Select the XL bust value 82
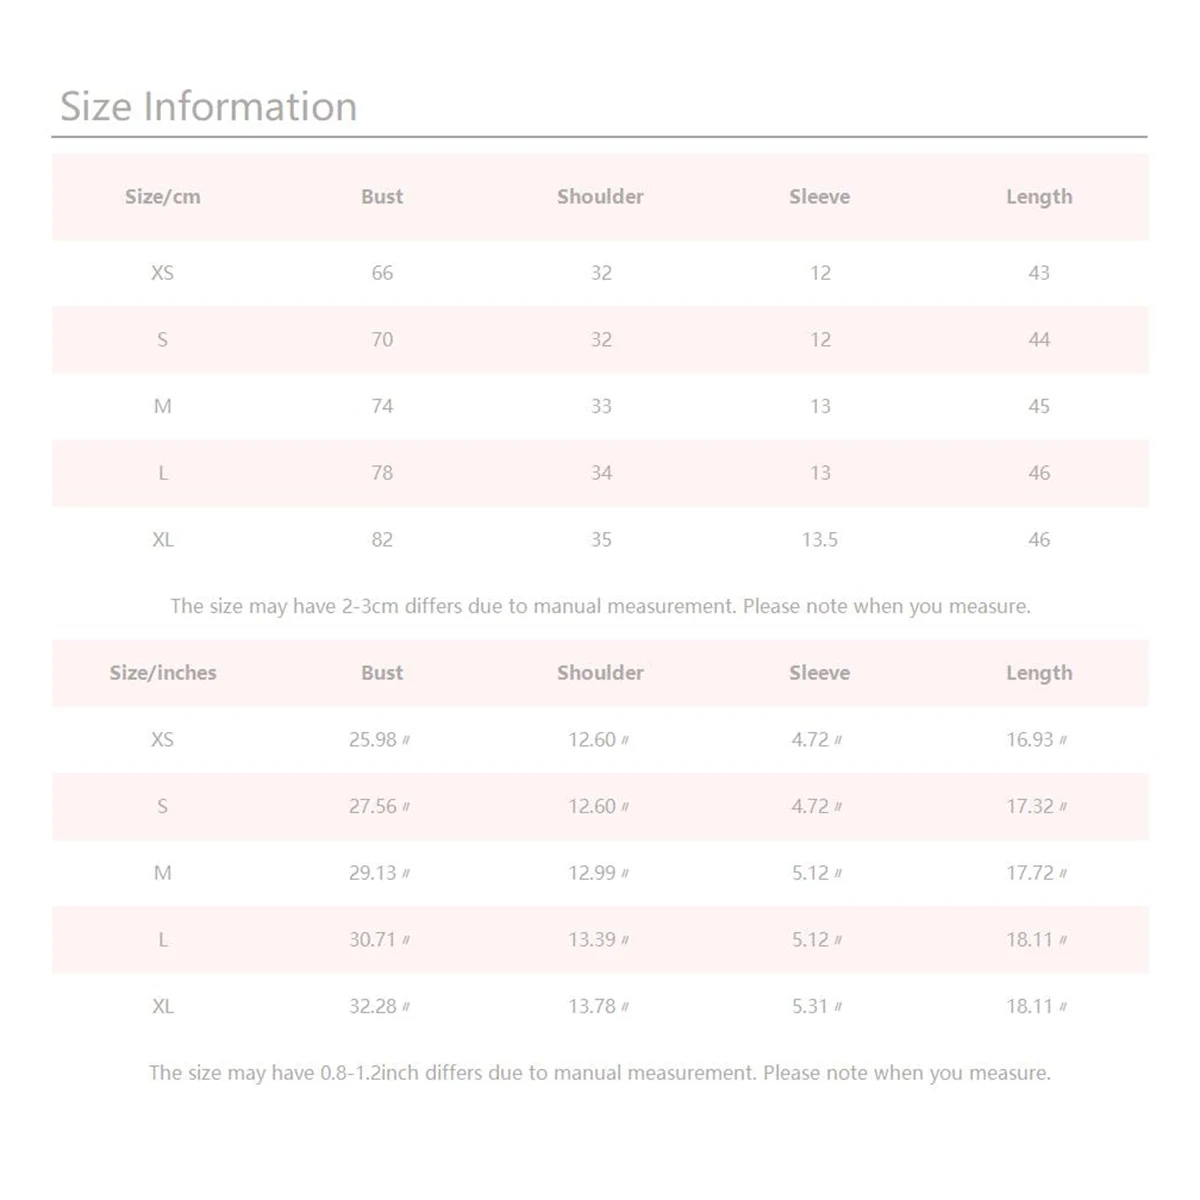Image resolution: width=1200 pixels, height=1200 pixels. [x=382, y=540]
